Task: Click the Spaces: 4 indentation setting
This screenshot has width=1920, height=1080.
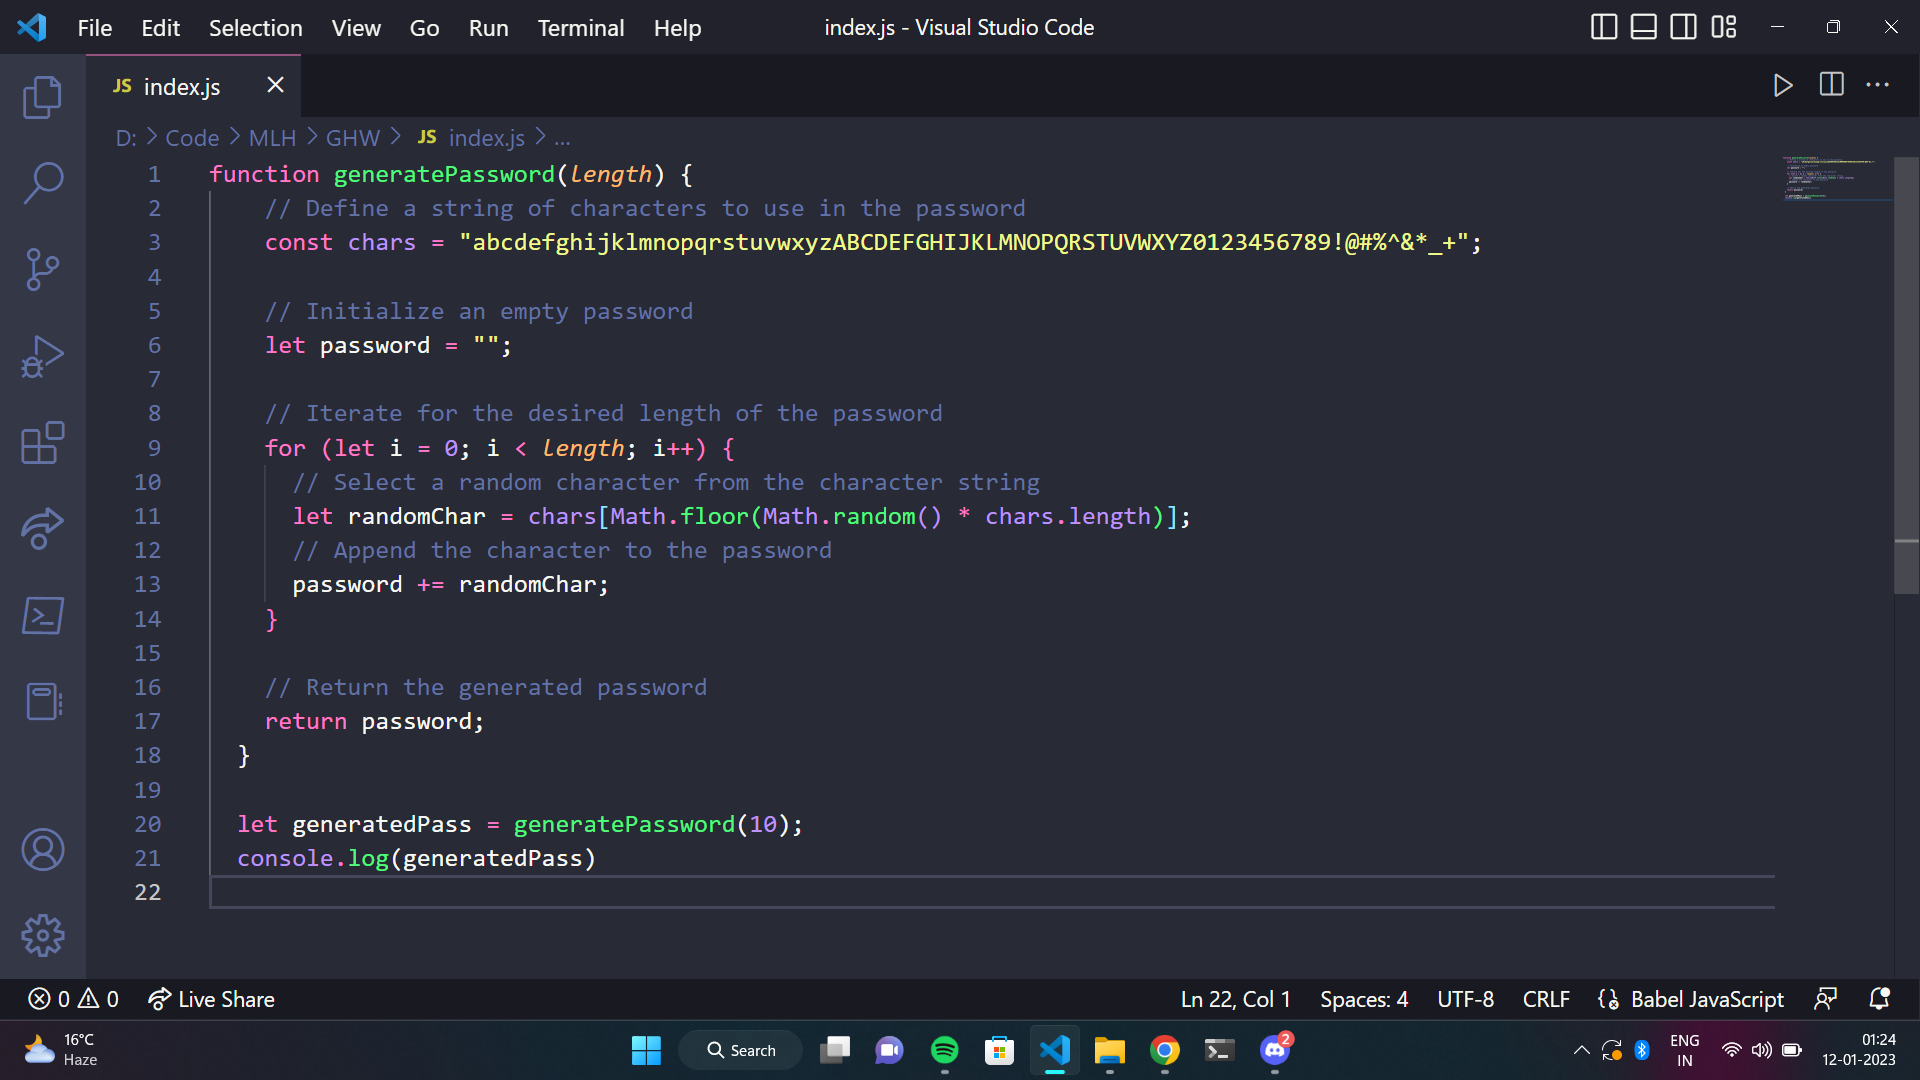Action: click(x=1363, y=999)
